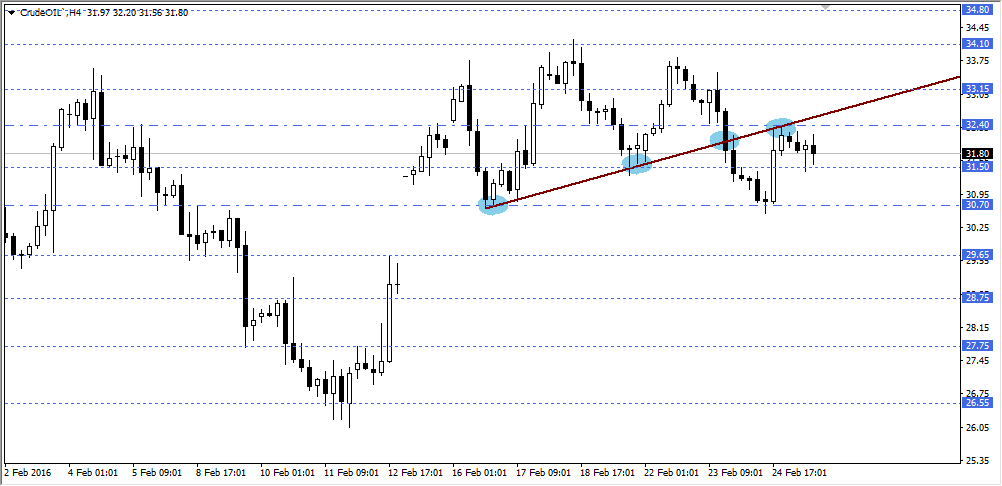Viewport: 1002px width, 486px height.
Task: Click the 32.40 price level label
Action: pyautogui.click(x=976, y=125)
